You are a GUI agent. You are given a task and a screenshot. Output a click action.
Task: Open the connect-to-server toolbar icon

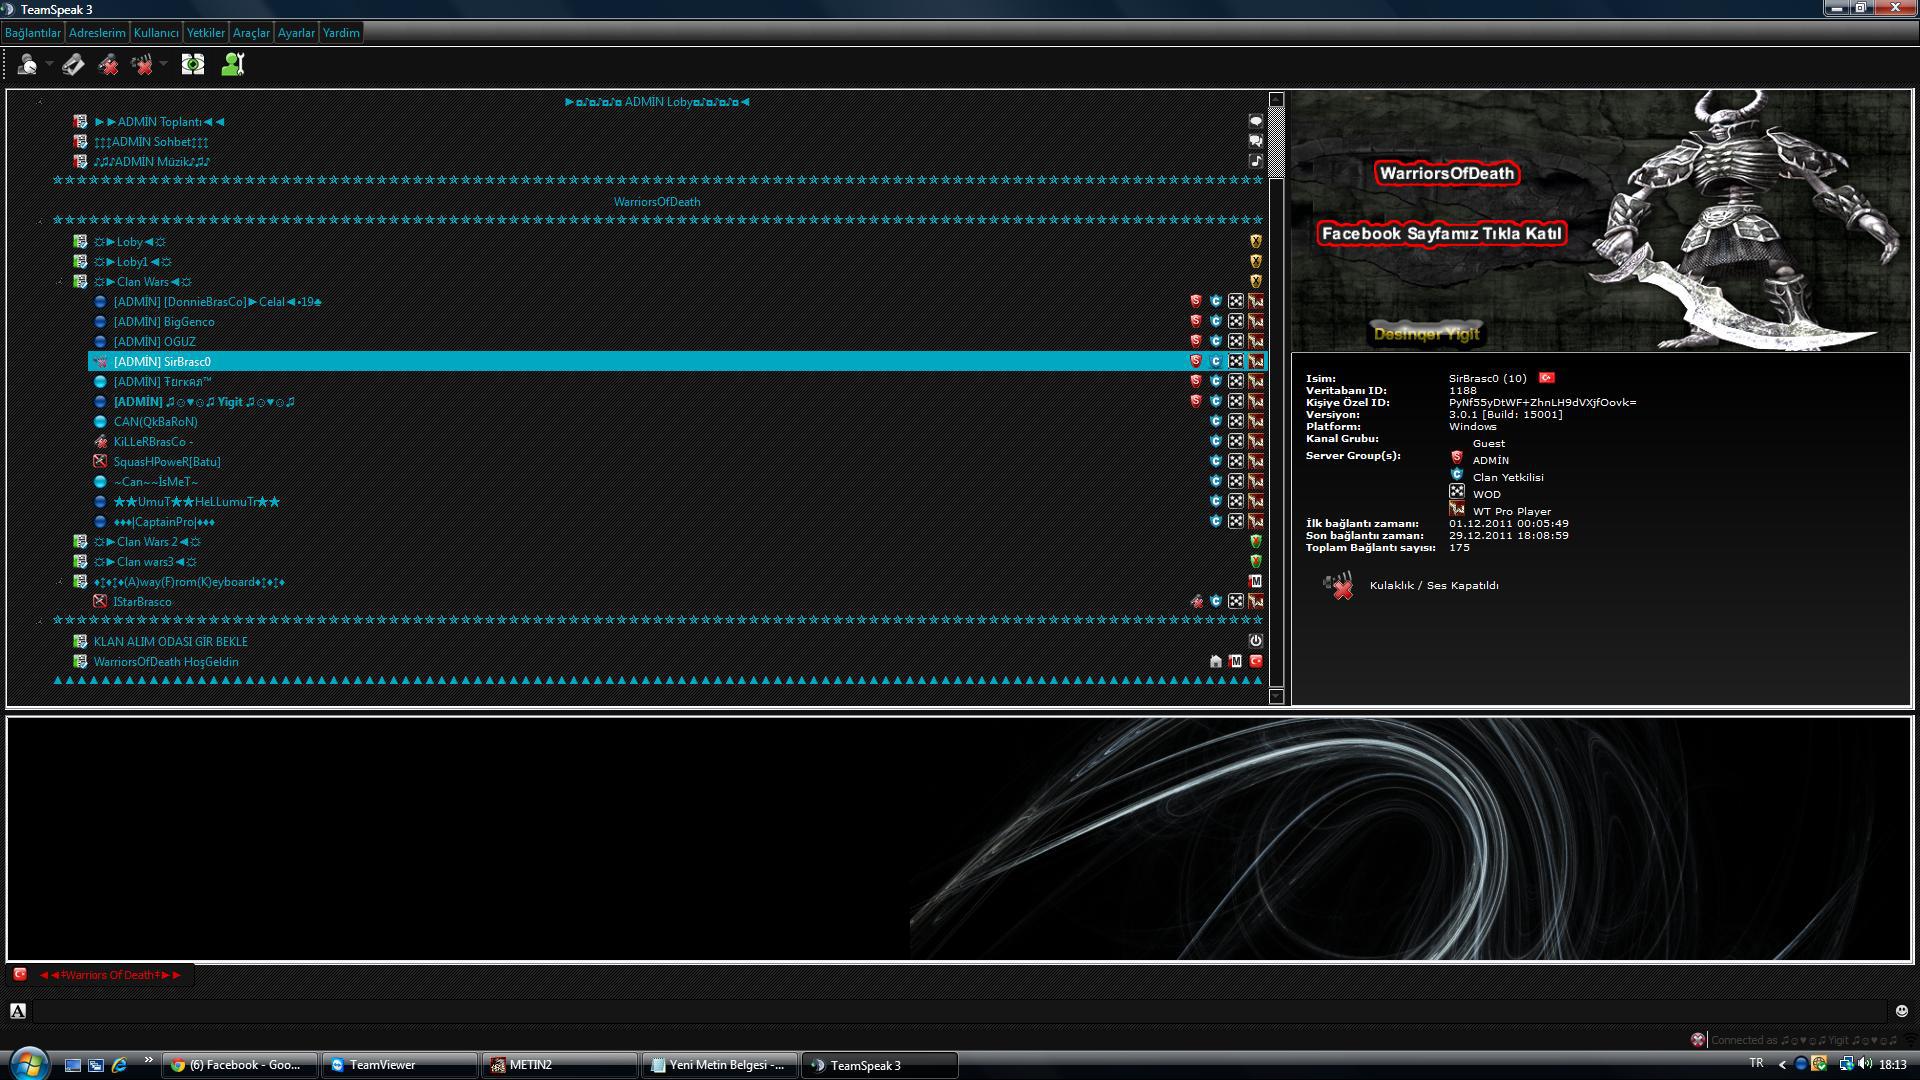27,65
